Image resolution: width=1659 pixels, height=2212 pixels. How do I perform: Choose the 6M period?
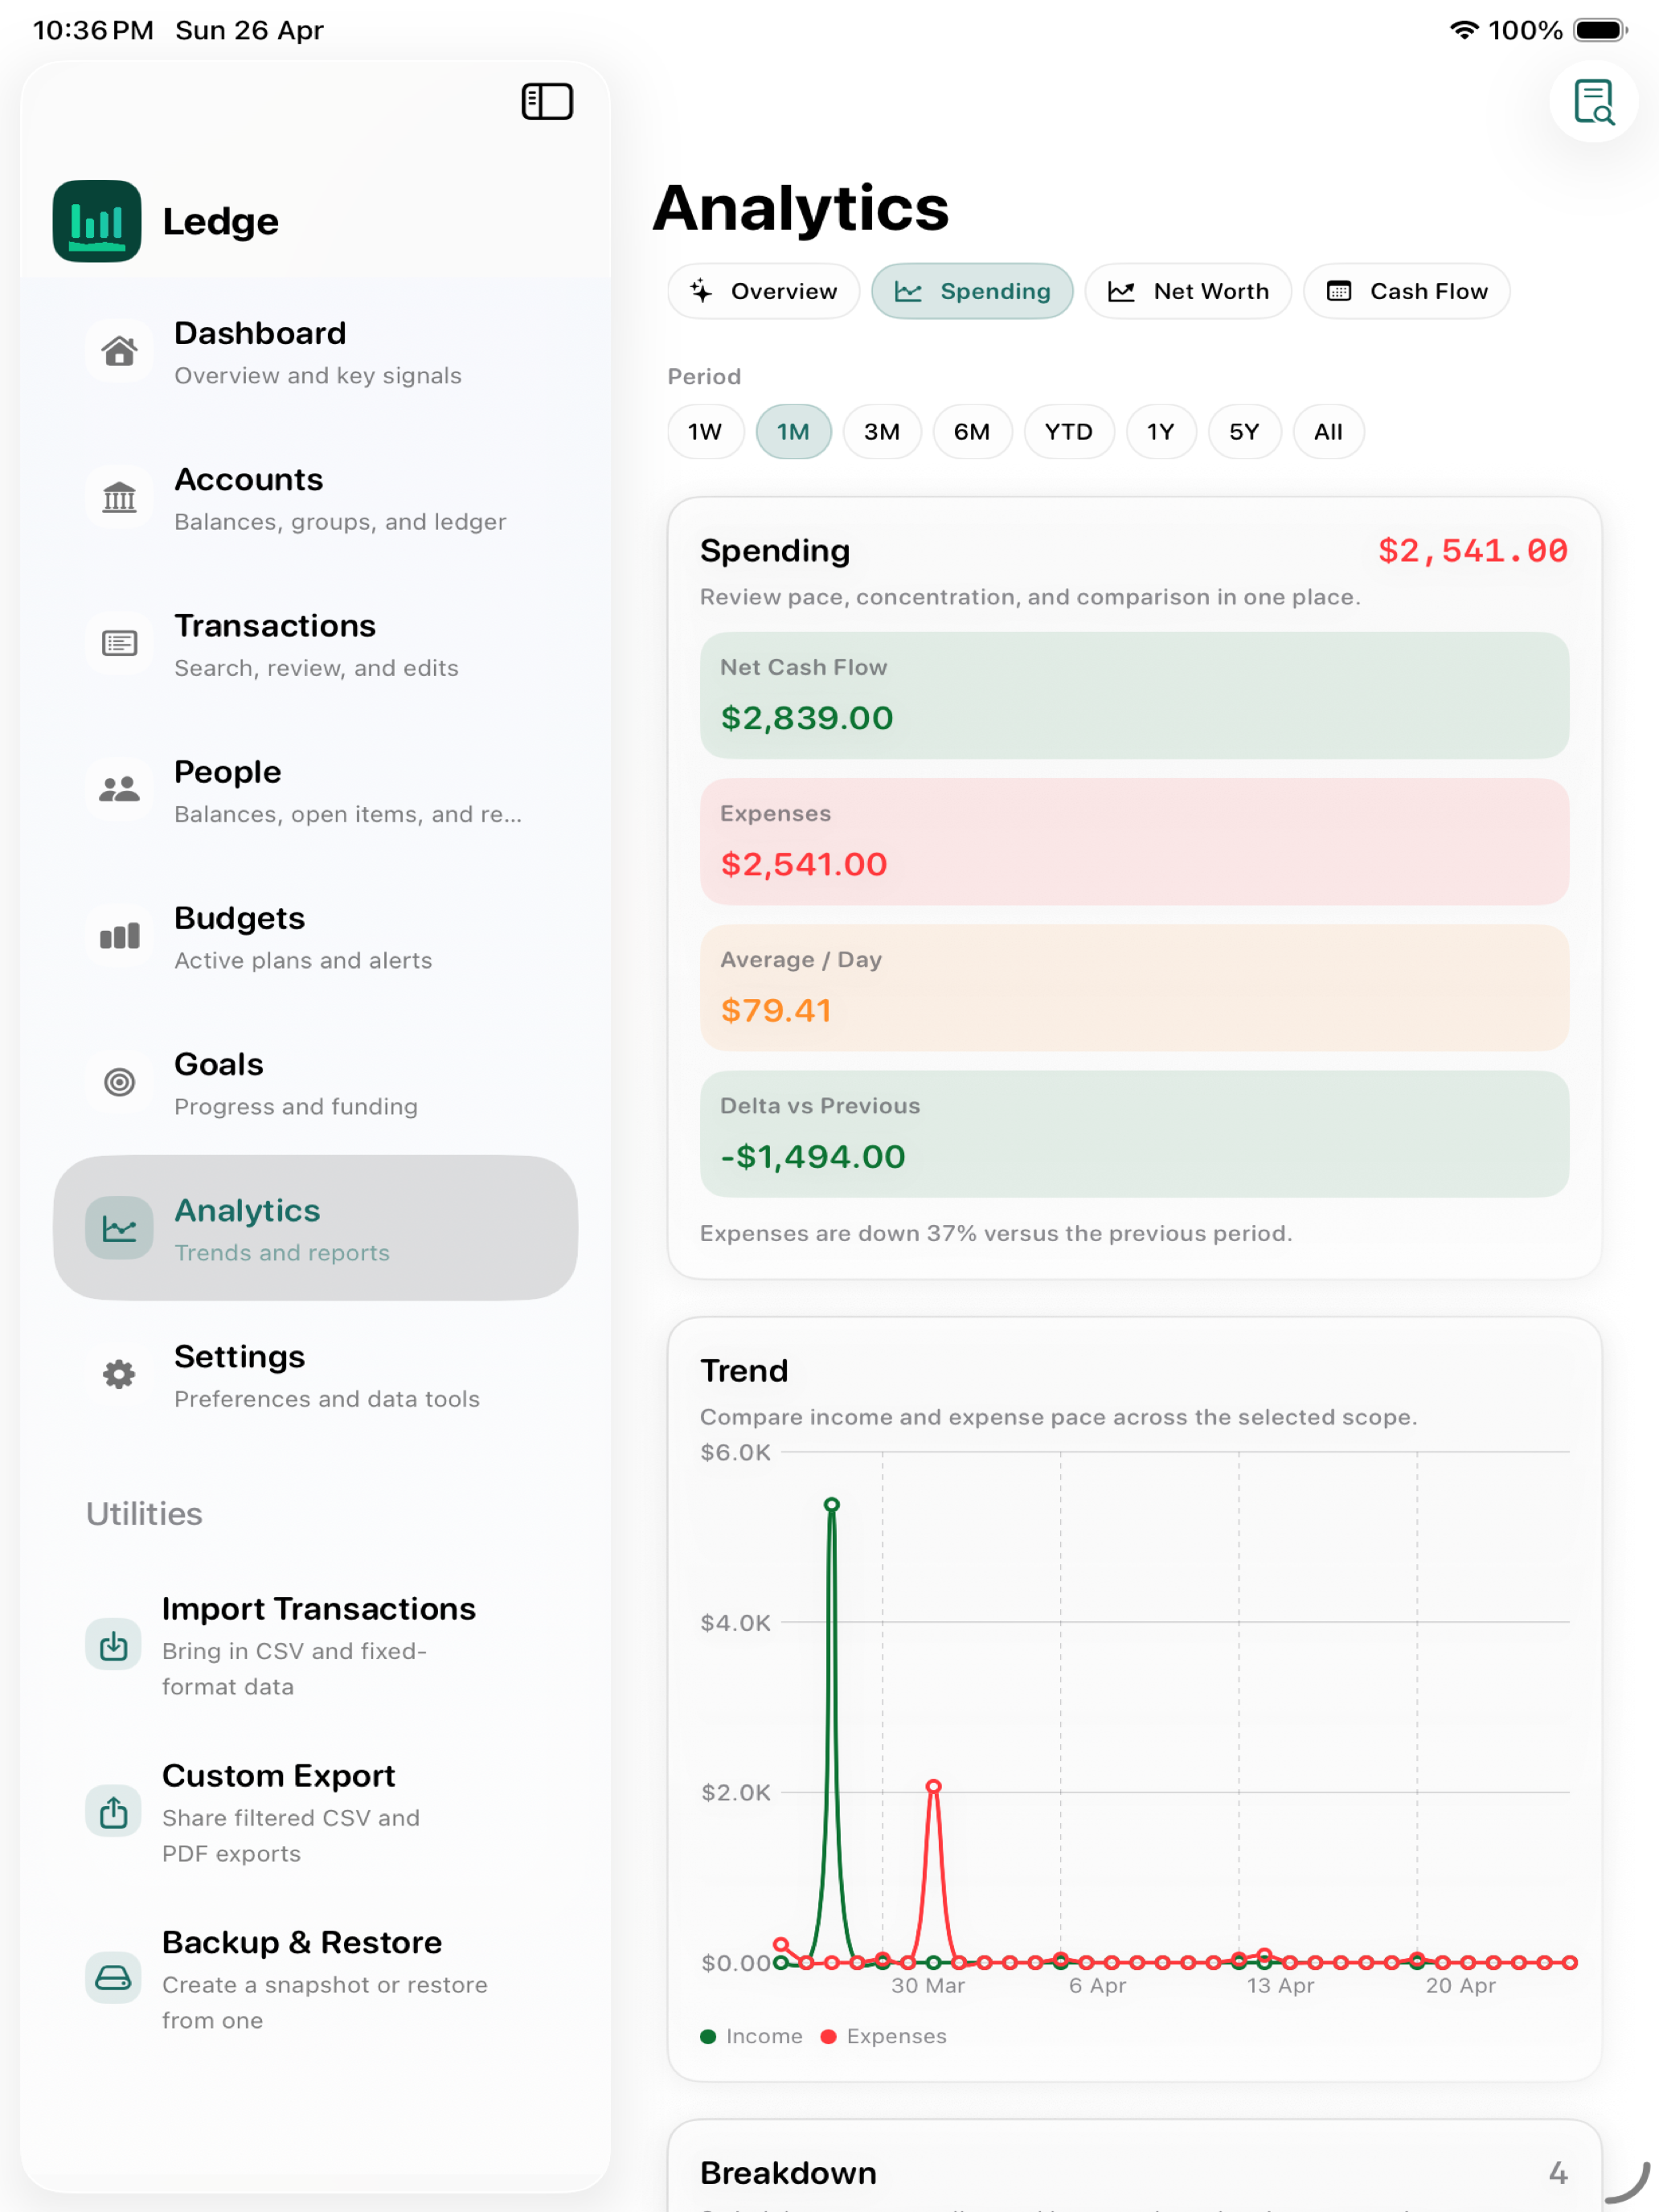972,432
